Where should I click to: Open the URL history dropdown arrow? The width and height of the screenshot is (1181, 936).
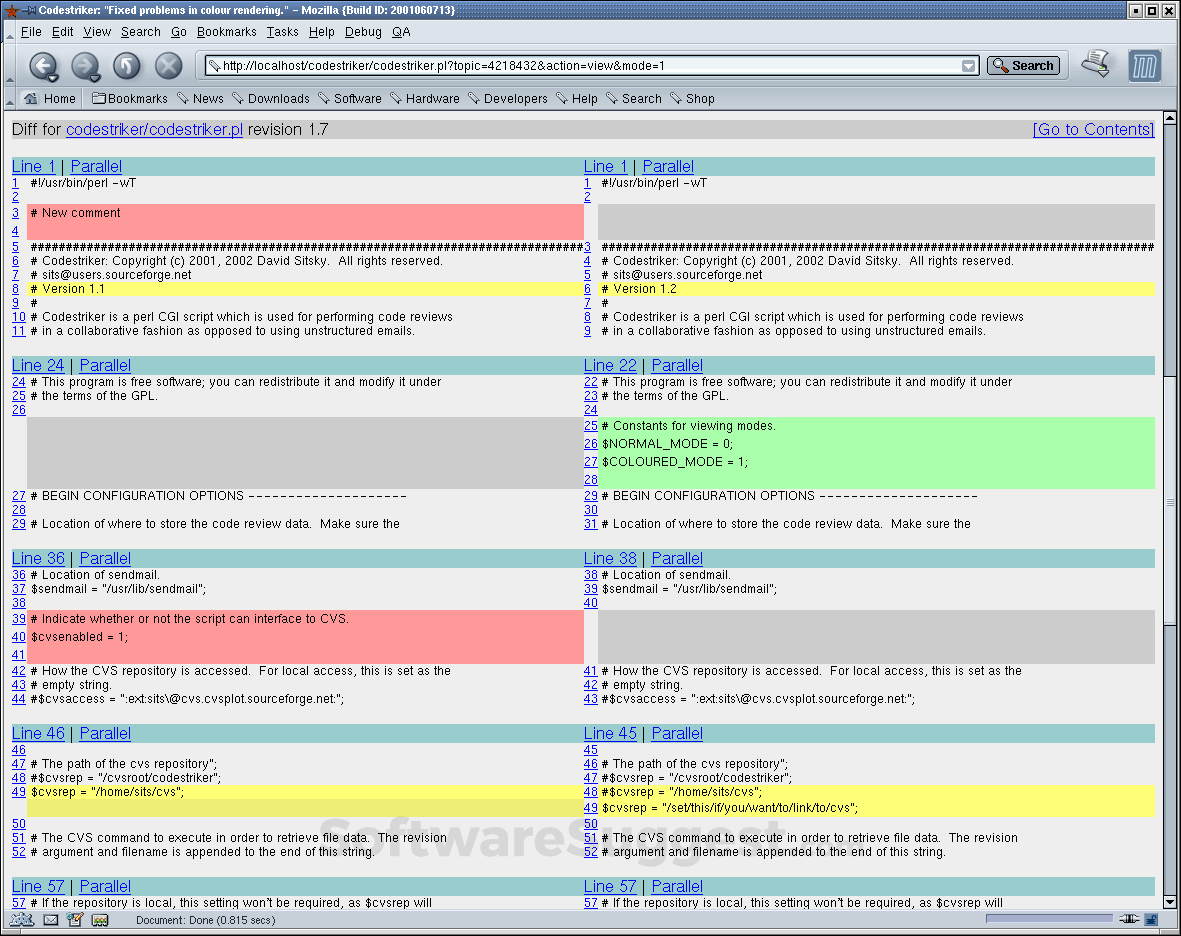coord(967,66)
